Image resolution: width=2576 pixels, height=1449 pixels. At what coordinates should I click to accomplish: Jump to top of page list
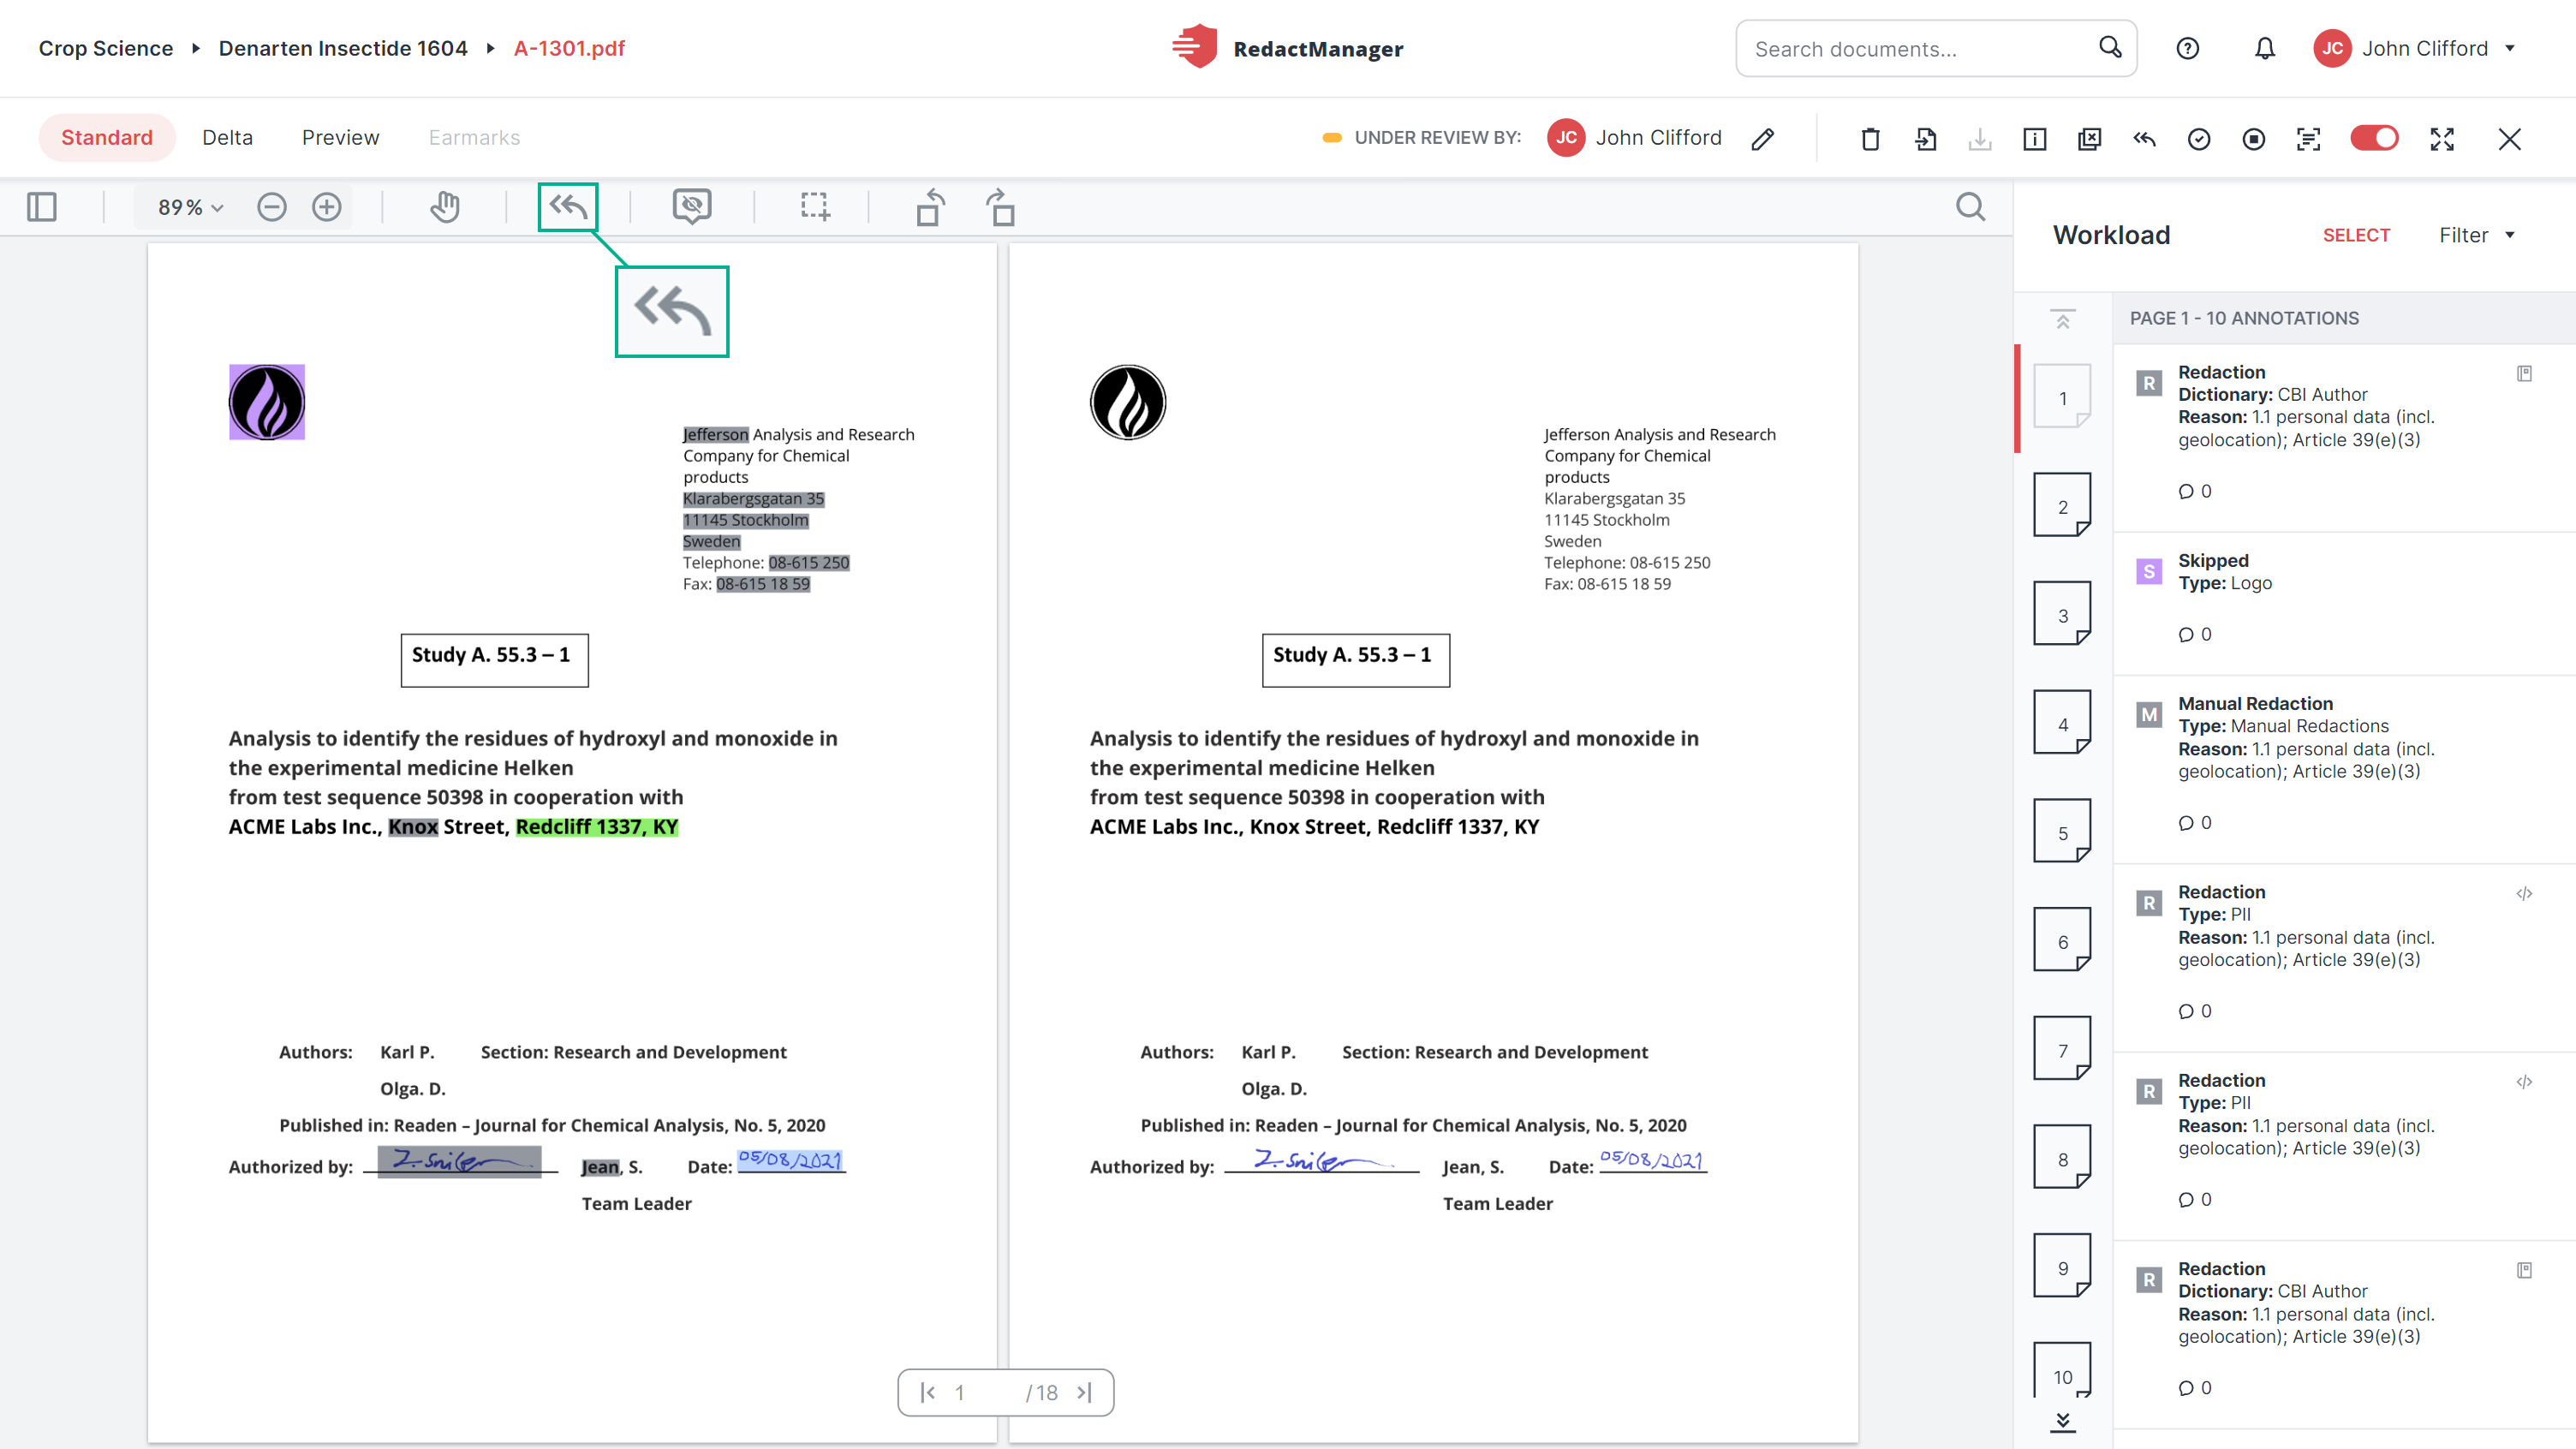pyautogui.click(x=2062, y=319)
